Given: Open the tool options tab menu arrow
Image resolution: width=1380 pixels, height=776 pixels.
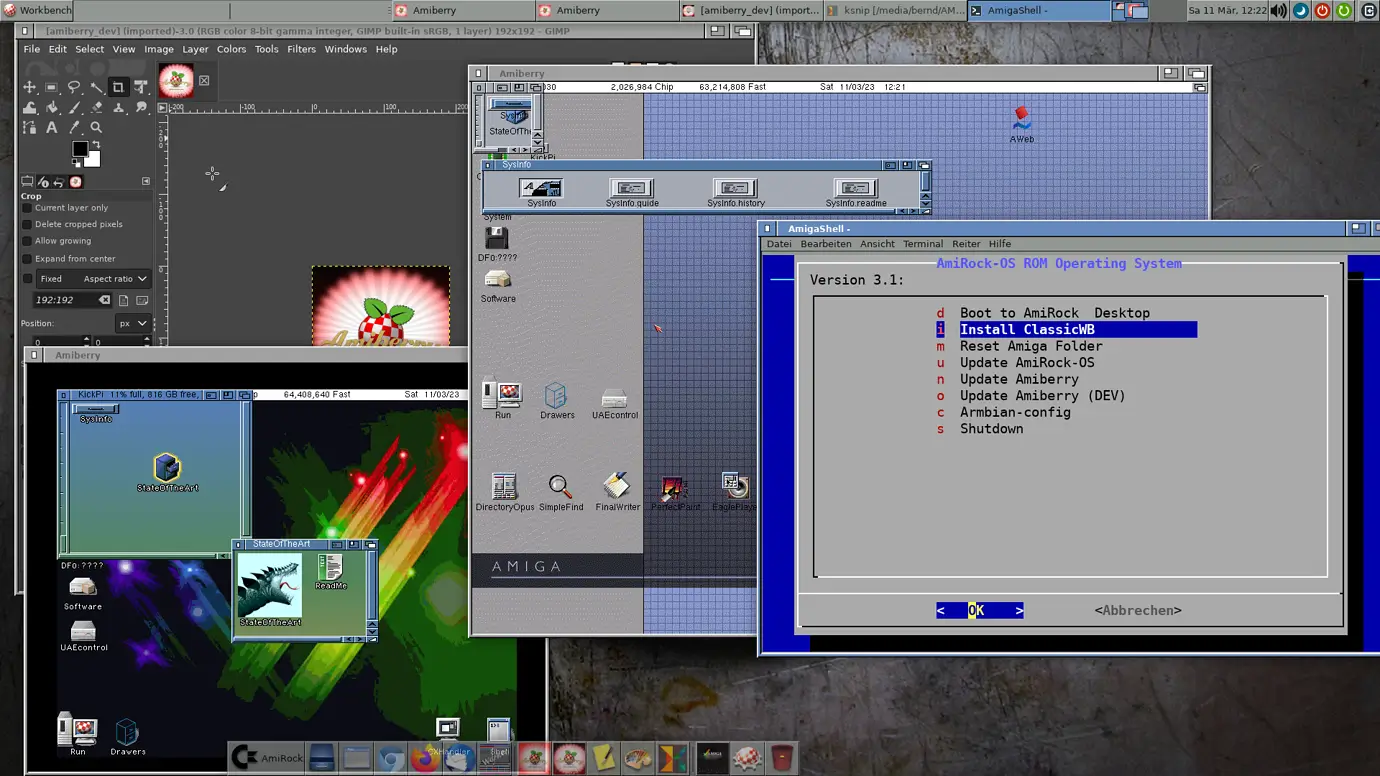Looking at the screenshot, I should [146, 181].
